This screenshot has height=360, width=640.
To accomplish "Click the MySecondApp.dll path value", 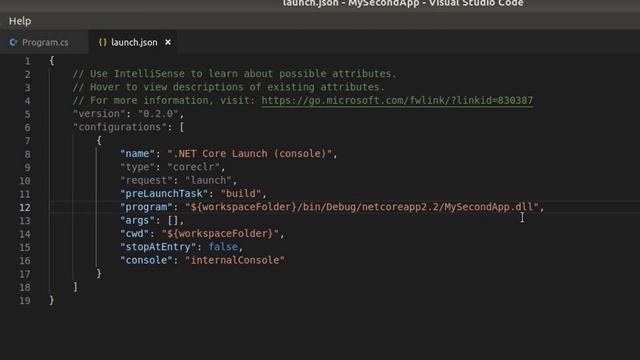I will (x=362, y=207).
